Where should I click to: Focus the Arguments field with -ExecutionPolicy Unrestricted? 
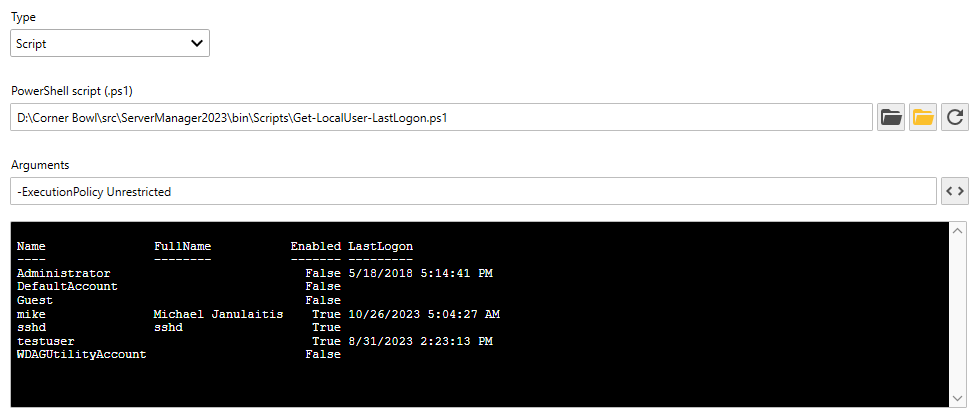pos(473,191)
